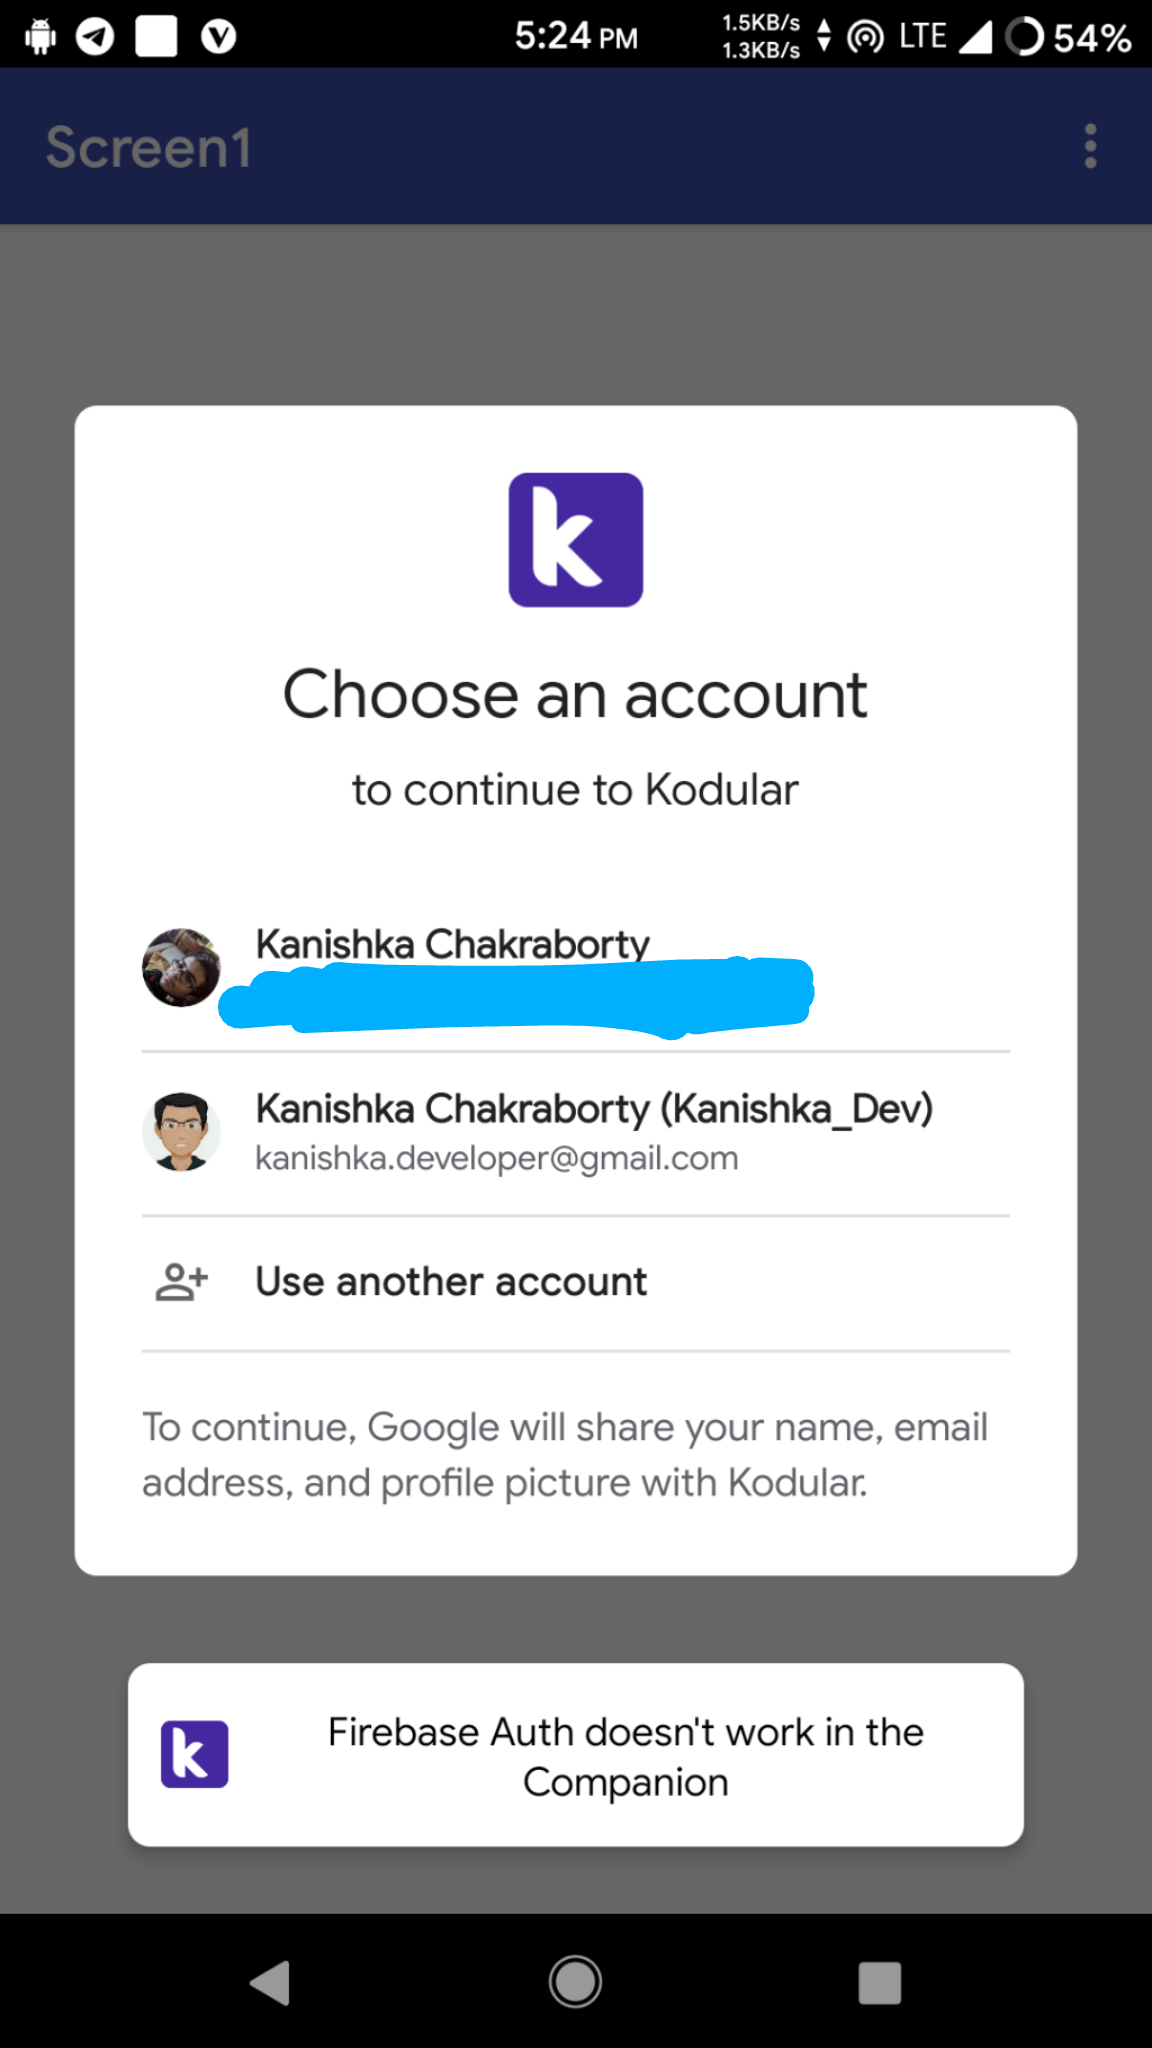Screen dimensions: 1152x2048
Task: Choose the first Kanishka Chakraborty account
Action: coord(452,945)
